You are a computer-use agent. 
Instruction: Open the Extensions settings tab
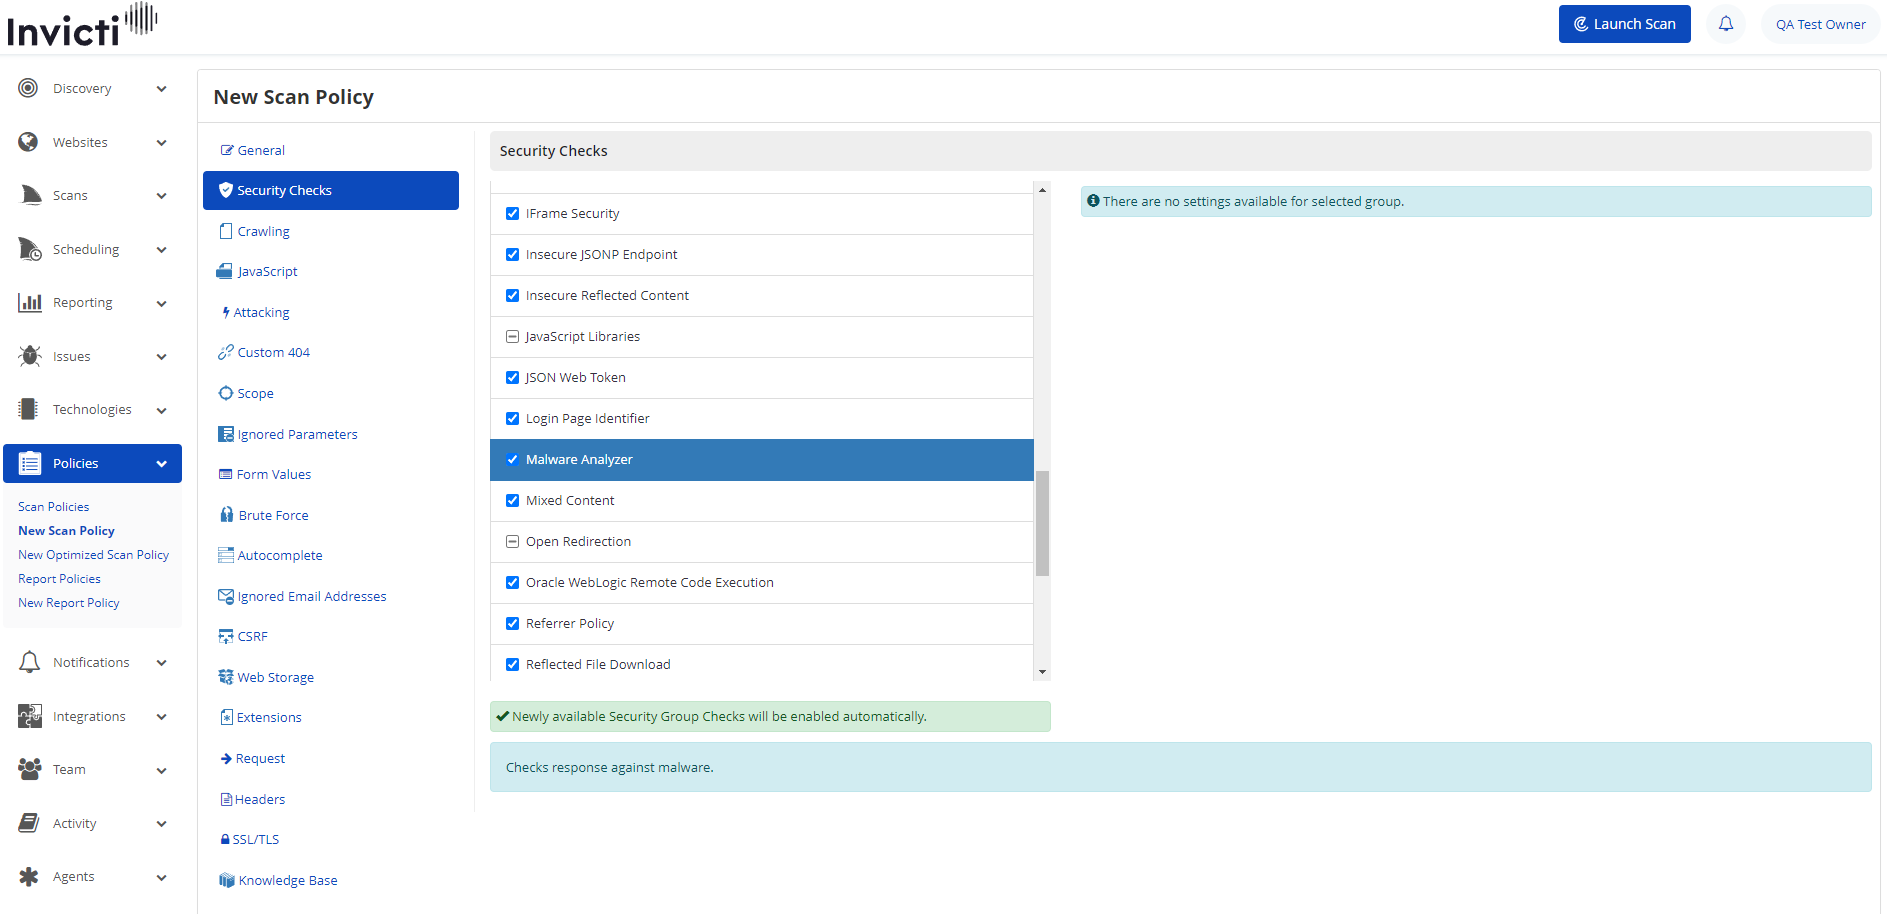(x=260, y=717)
